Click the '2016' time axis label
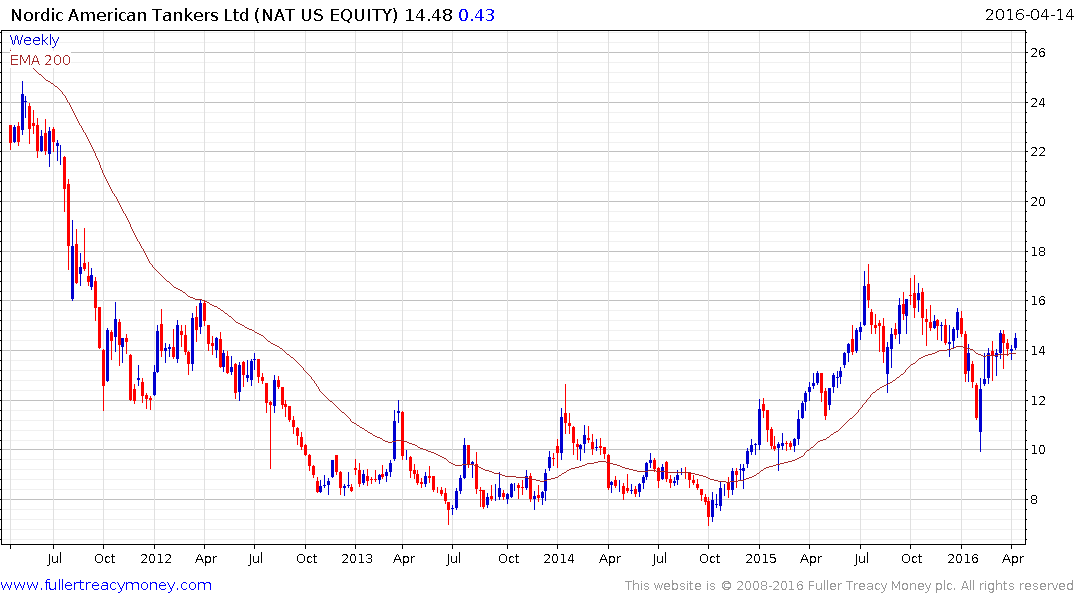 pyautogui.click(x=963, y=559)
